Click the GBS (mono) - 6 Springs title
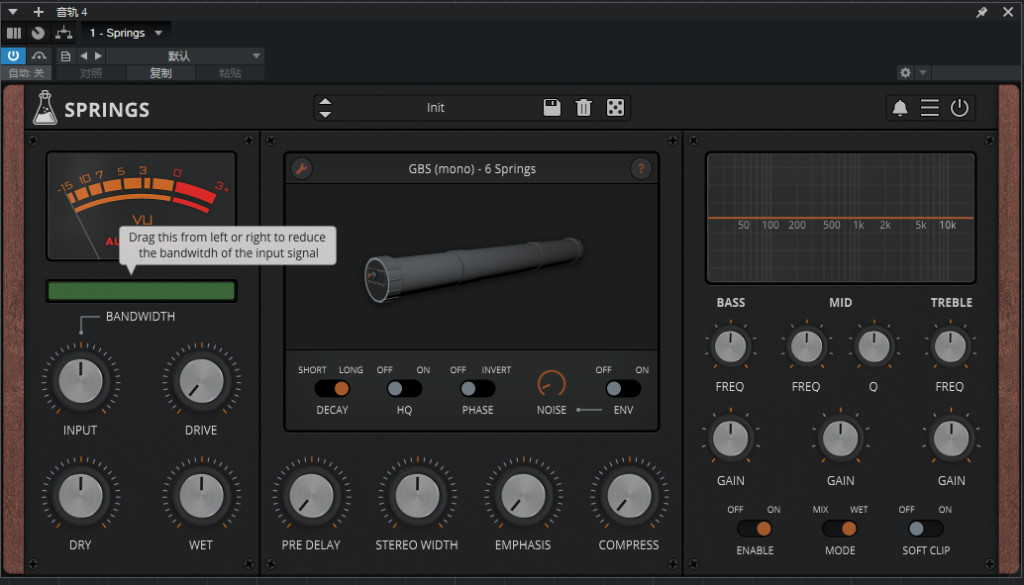This screenshot has height=585, width=1024. (x=472, y=169)
